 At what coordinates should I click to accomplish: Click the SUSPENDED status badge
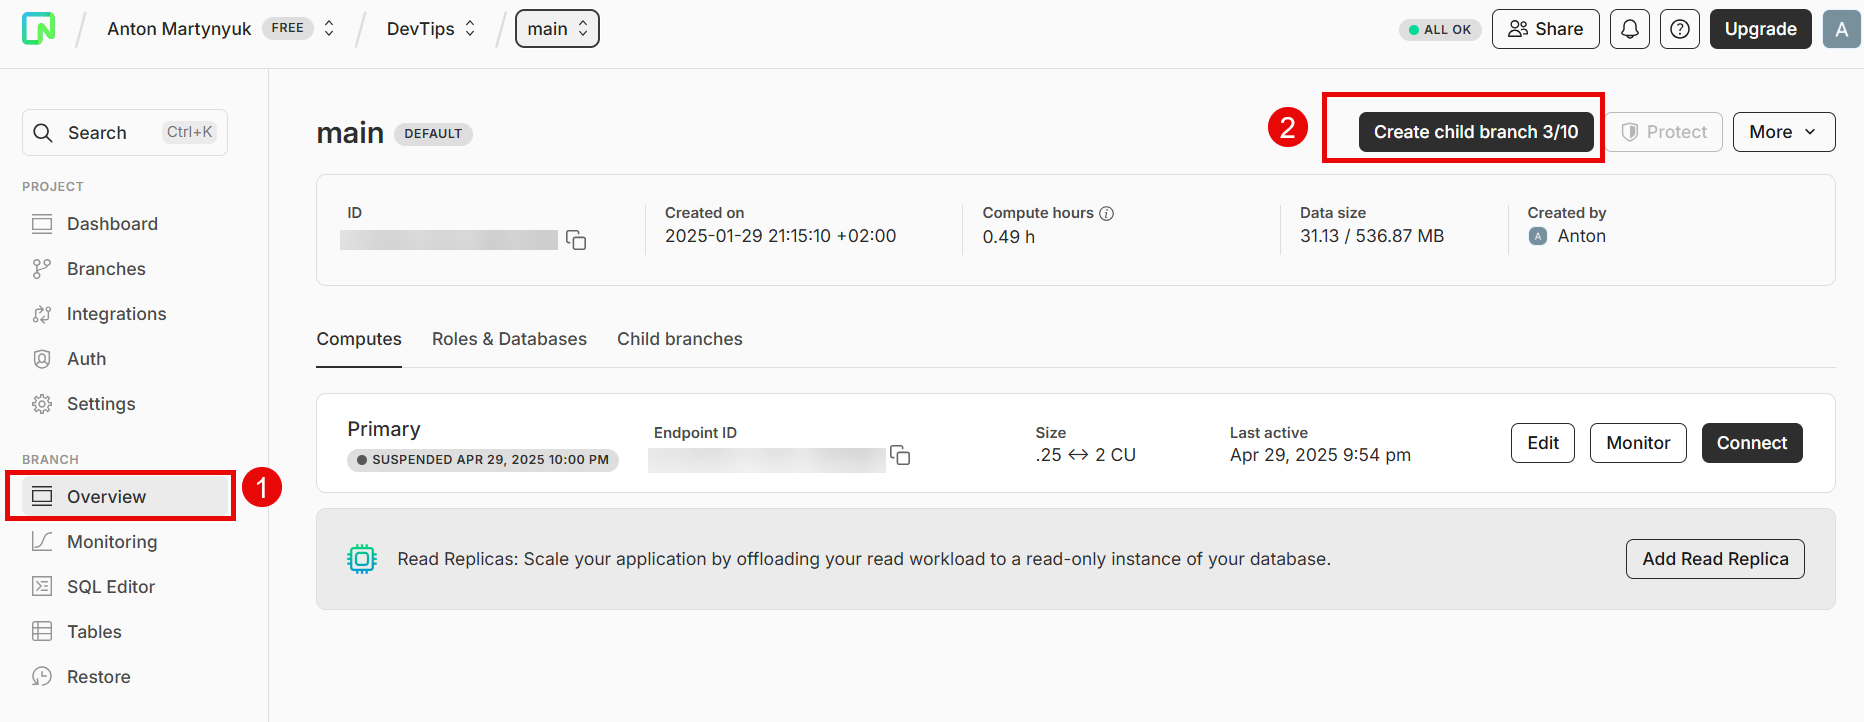(483, 460)
